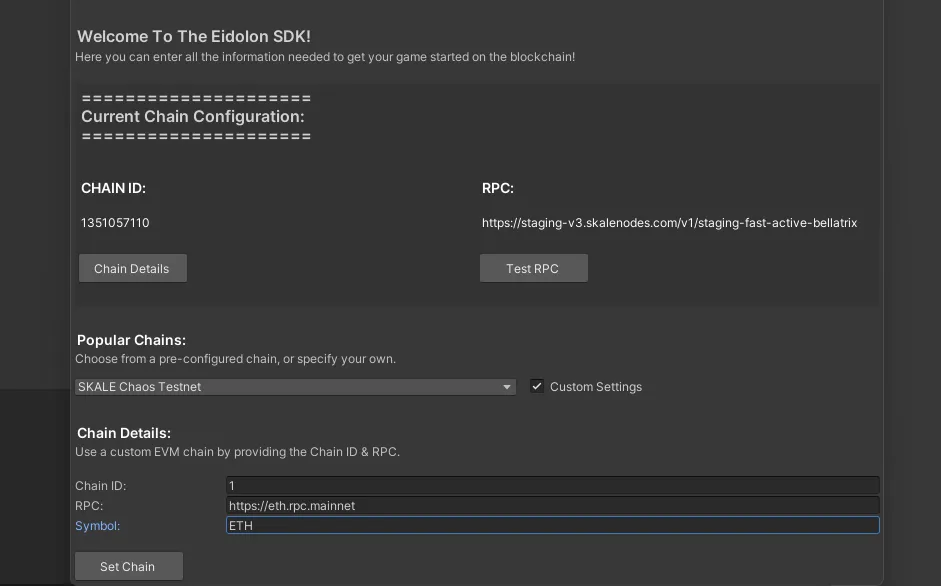The height and width of the screenshot is (586, 941).
Task: Click the RPC field label beside the URL input
Action: pos(89,506)
